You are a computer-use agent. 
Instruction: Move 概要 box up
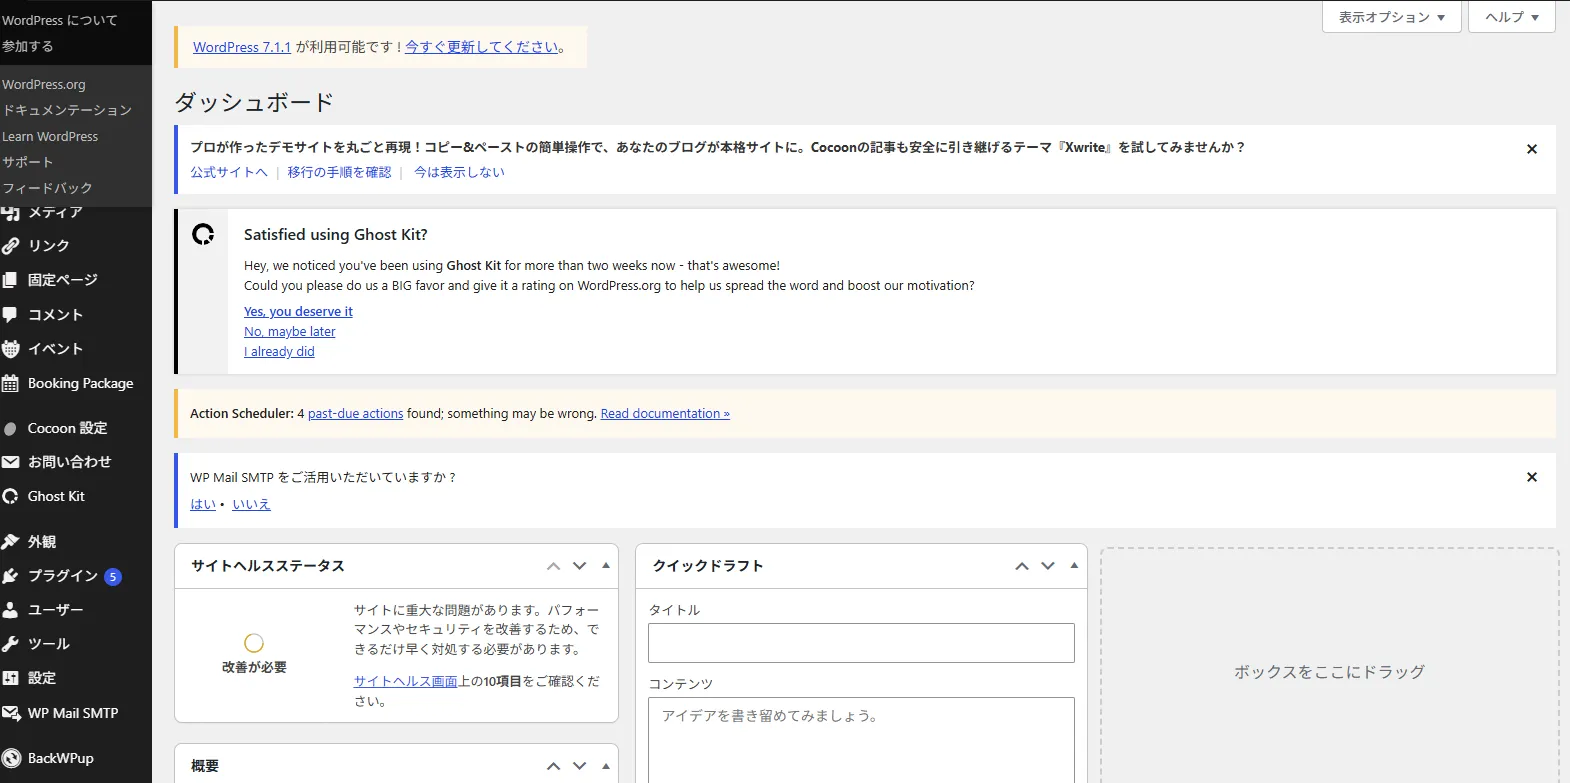[x=553, y=766]
